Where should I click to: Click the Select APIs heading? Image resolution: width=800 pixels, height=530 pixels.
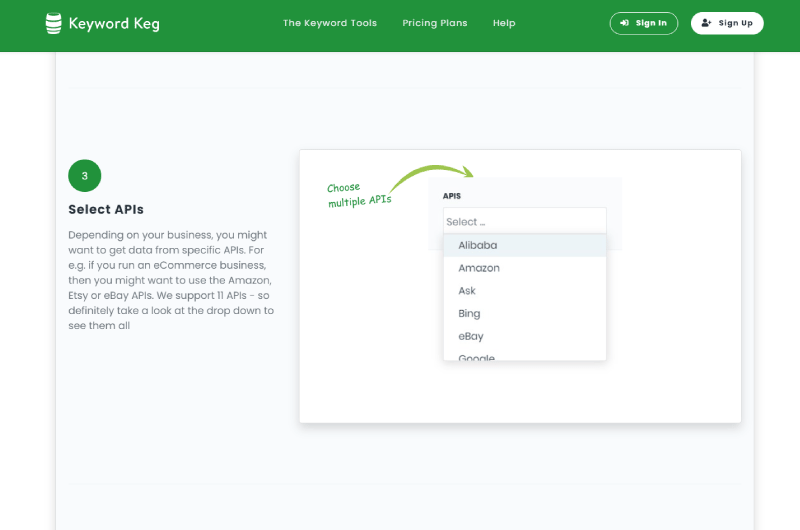pos(106,210)
